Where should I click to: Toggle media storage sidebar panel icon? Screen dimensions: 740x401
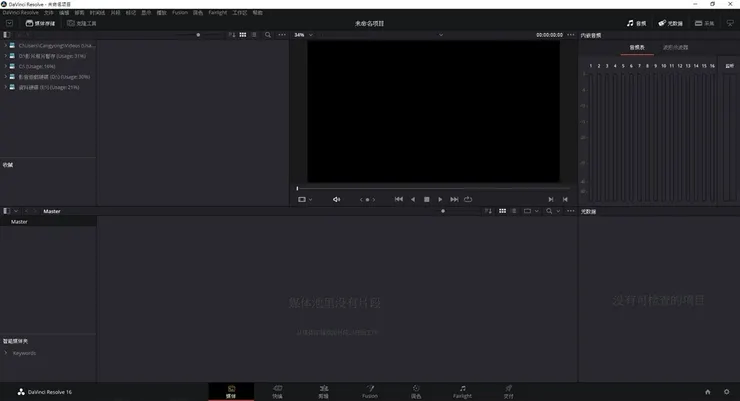[7, 35]
